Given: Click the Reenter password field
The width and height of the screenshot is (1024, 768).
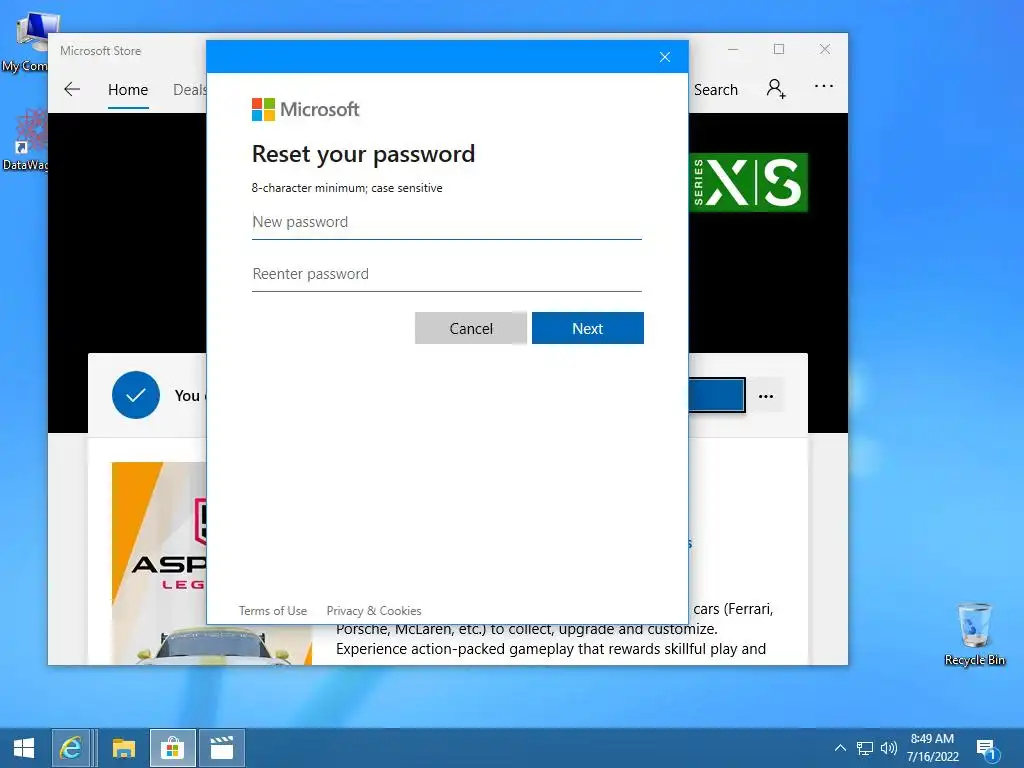Looking at the screenshot, I should pyautogui.click(x=447, y=274).
